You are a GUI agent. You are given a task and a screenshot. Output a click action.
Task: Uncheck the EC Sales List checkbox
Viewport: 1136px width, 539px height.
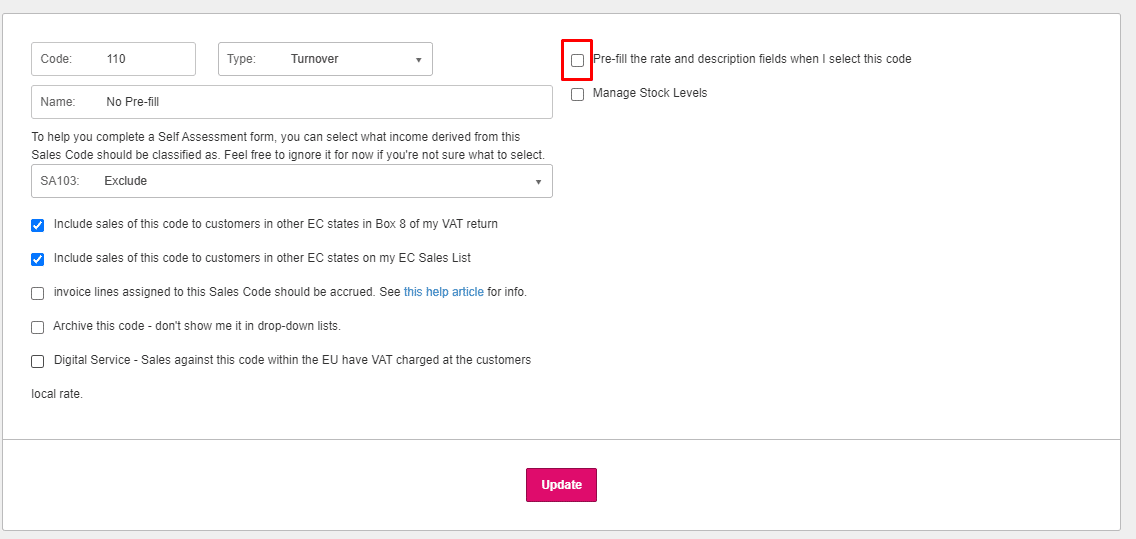pos(38,259)
